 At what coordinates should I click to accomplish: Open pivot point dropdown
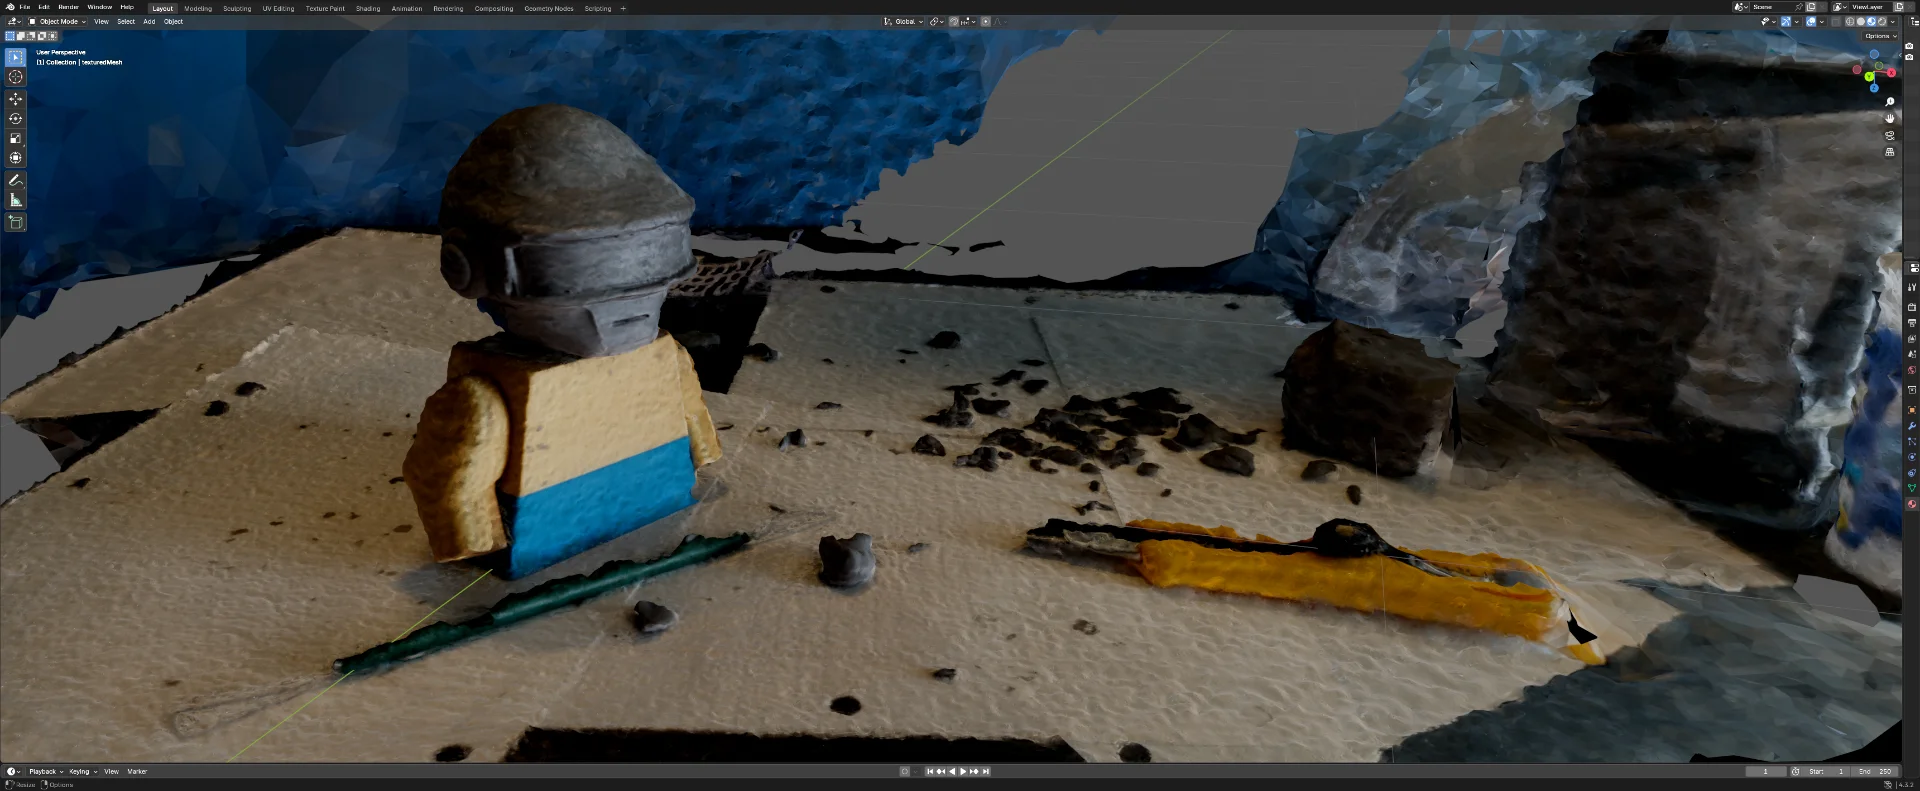coord(936,21)
